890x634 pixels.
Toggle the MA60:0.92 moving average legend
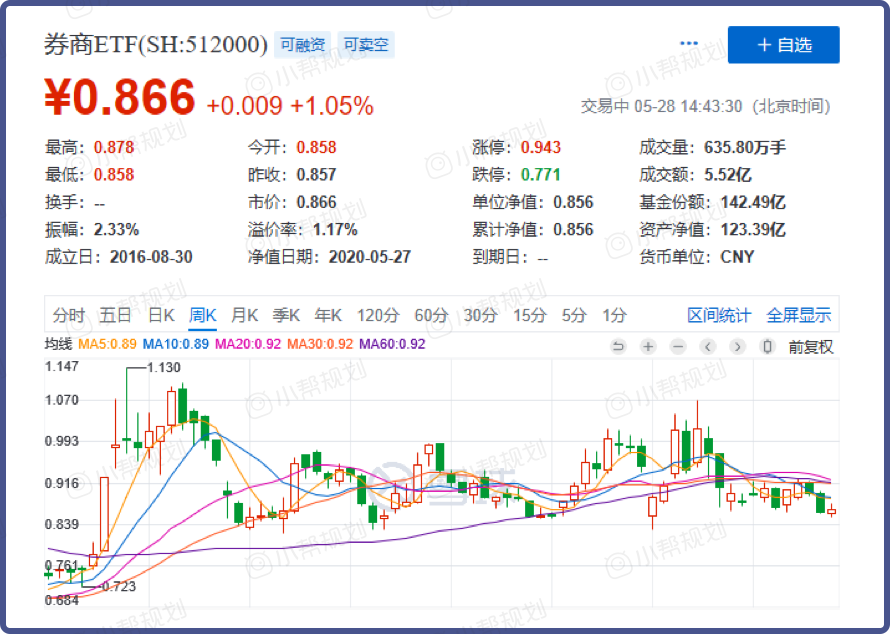[x=392, y=344]
